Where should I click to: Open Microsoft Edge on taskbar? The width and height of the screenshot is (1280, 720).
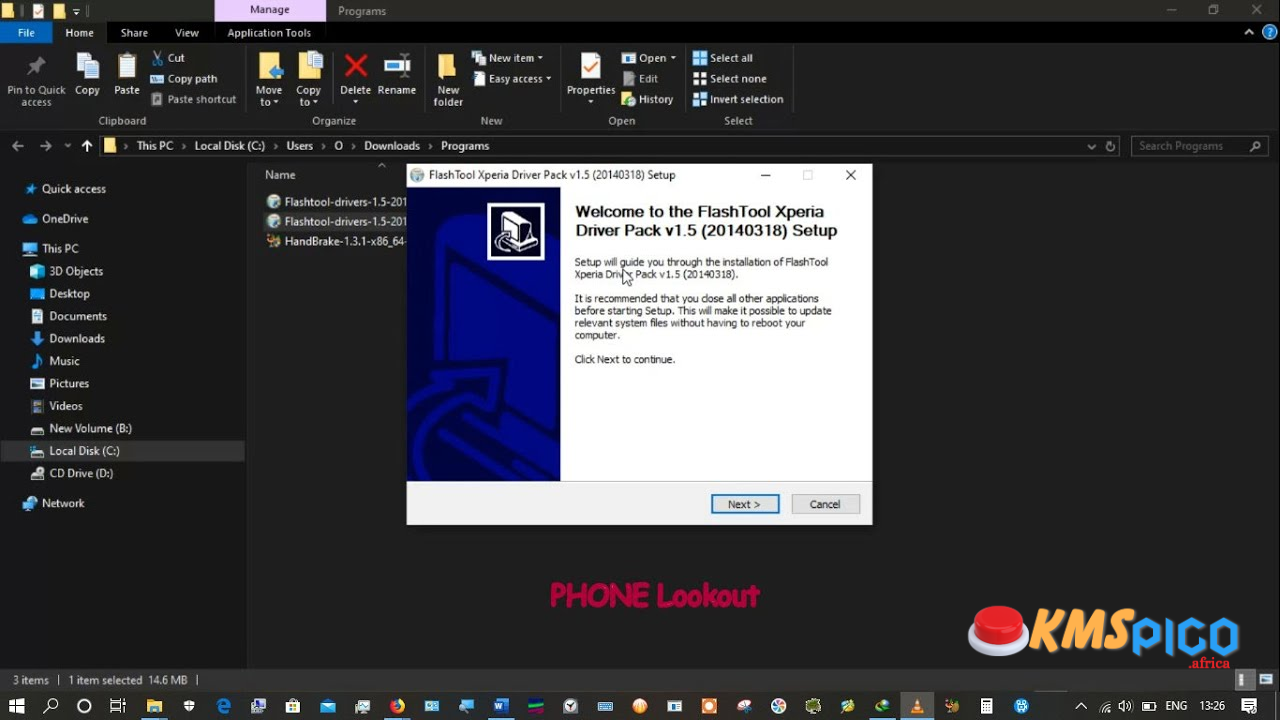point(224,706)
